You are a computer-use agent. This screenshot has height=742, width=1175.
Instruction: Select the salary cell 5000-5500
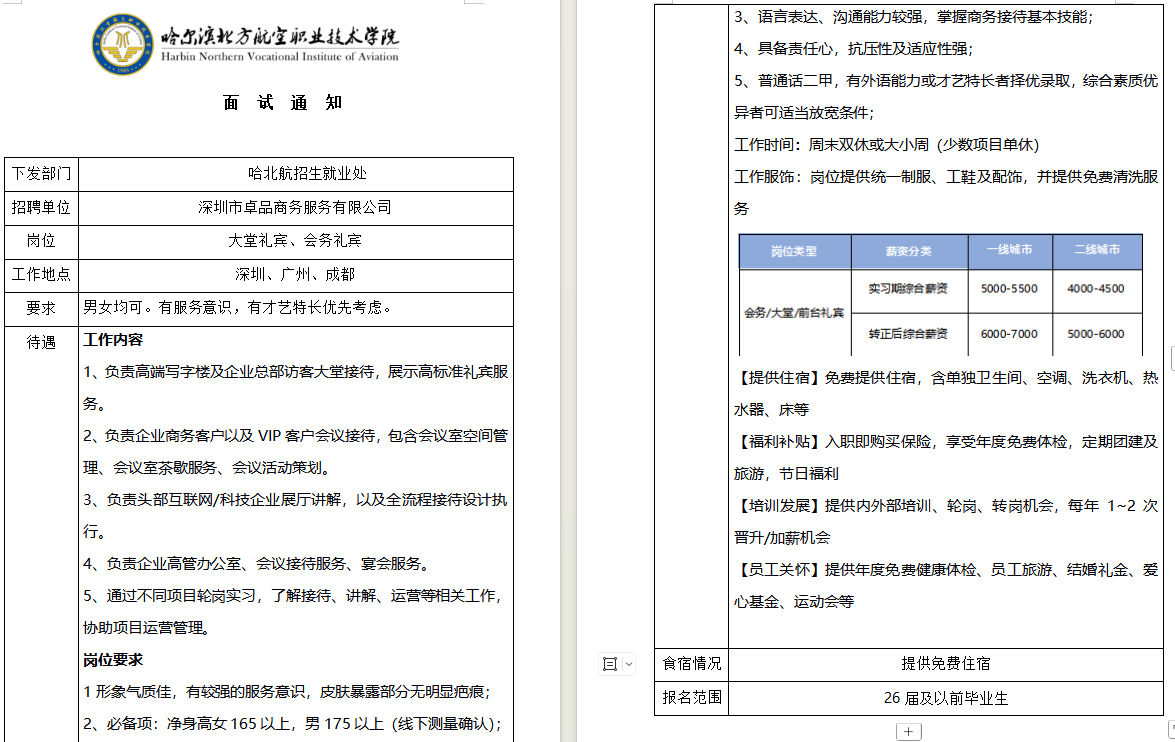1010,291
